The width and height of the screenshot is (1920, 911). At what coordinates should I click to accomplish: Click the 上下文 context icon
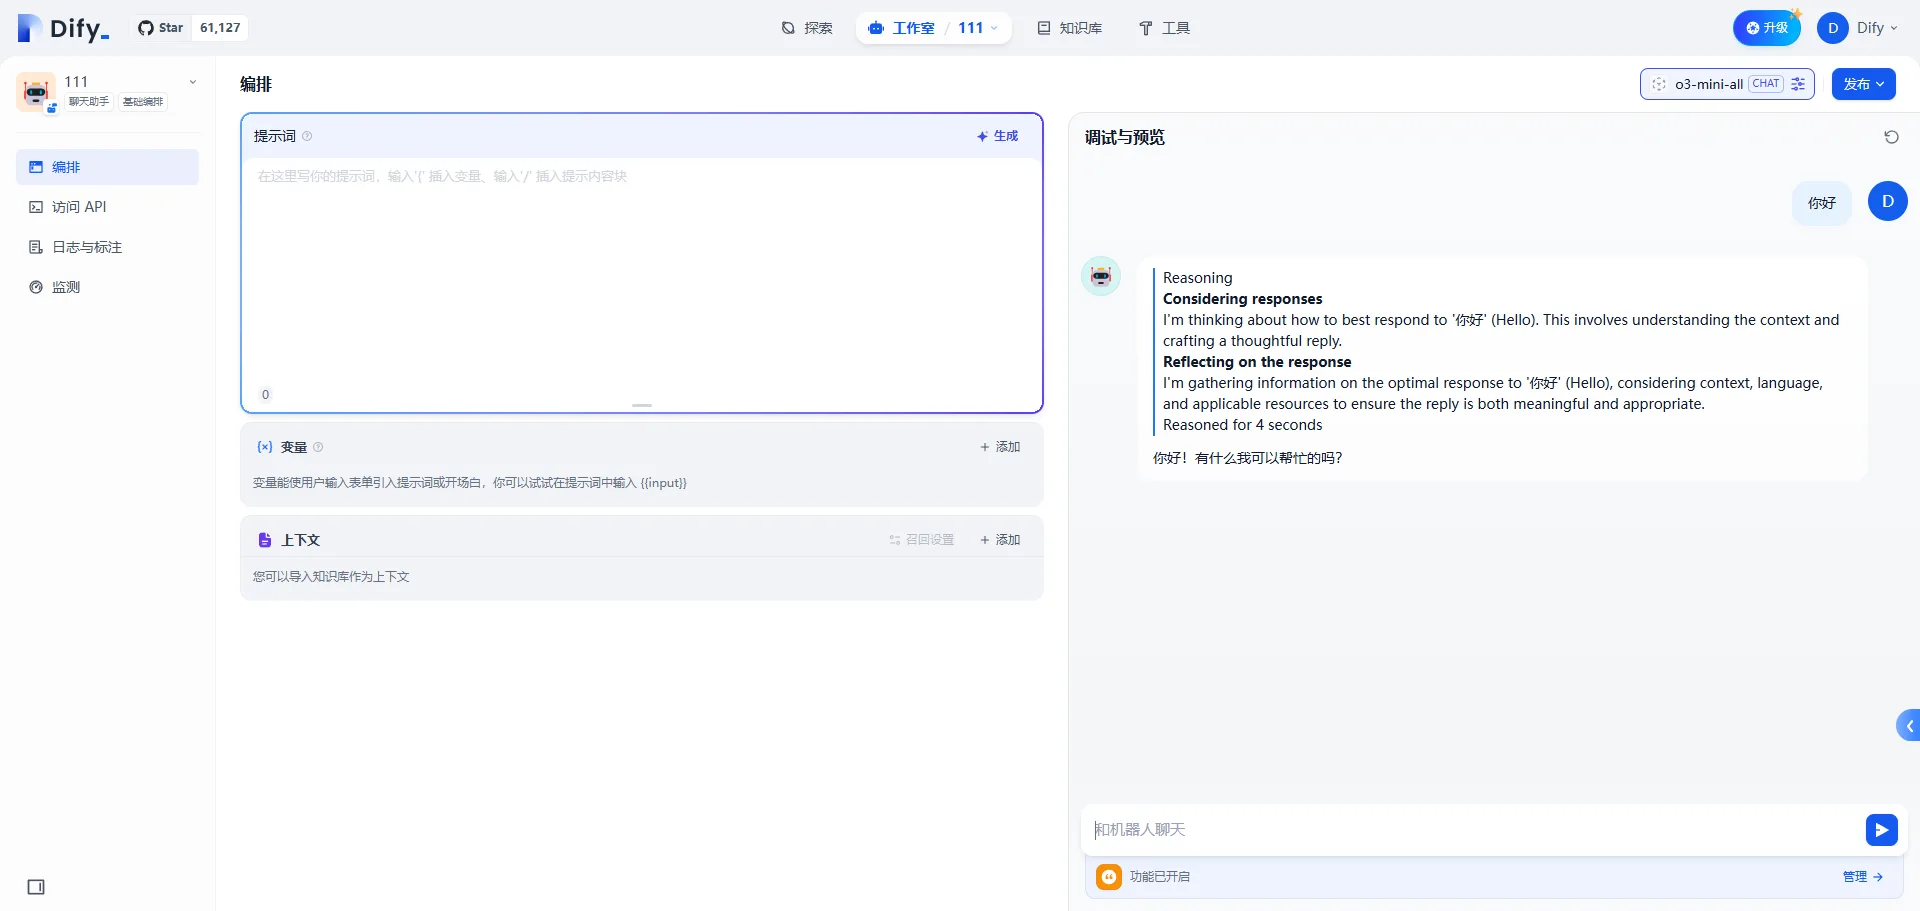point(265,540)
